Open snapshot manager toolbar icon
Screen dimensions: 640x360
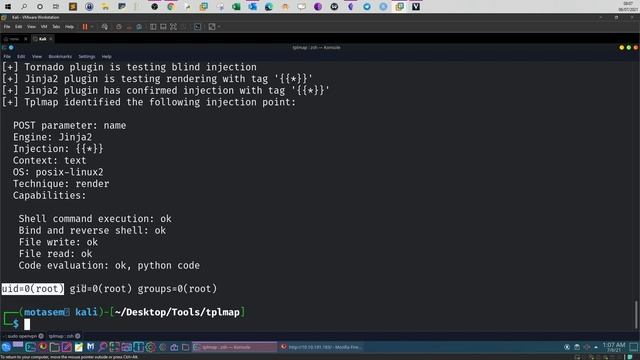(139, 27)
